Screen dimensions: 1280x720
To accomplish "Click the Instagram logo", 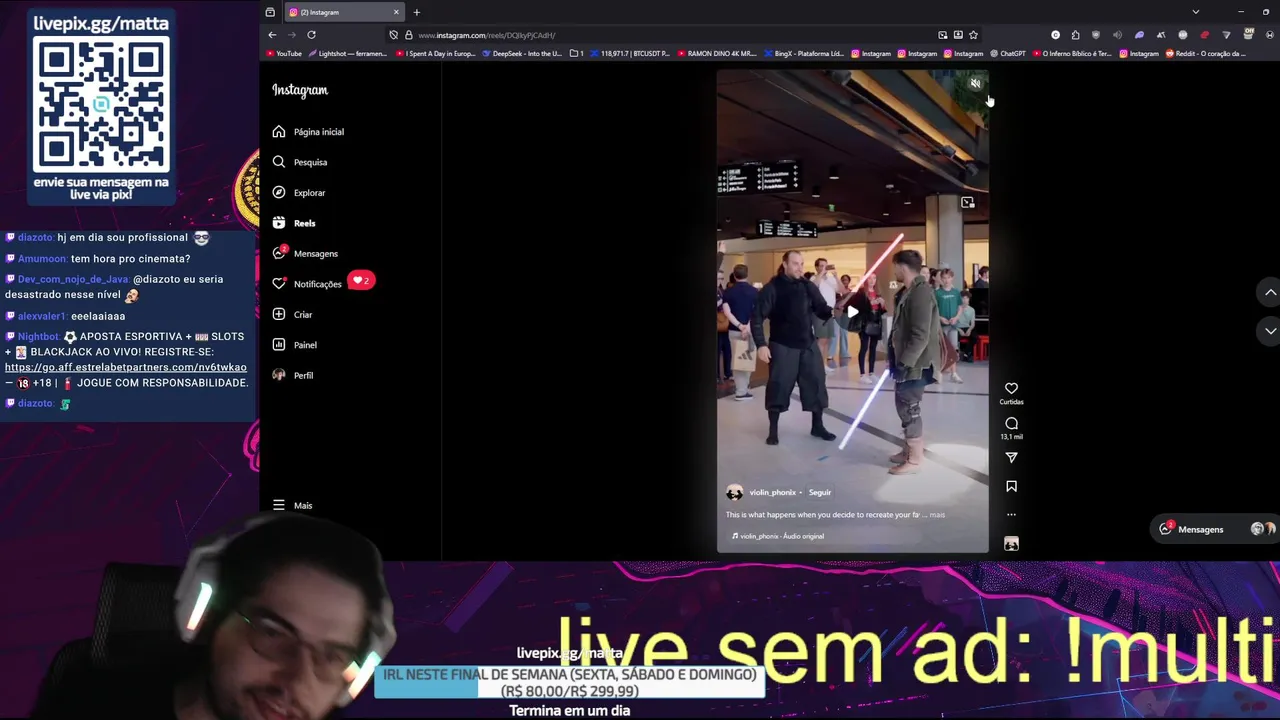I will tap(300, 90).
